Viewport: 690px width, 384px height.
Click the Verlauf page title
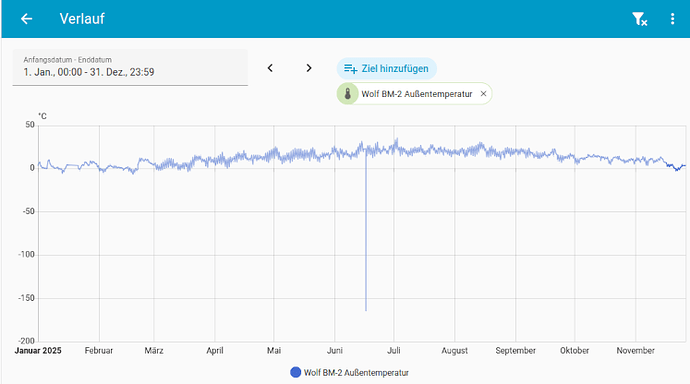pyautogui.click(x=82, y=19)
